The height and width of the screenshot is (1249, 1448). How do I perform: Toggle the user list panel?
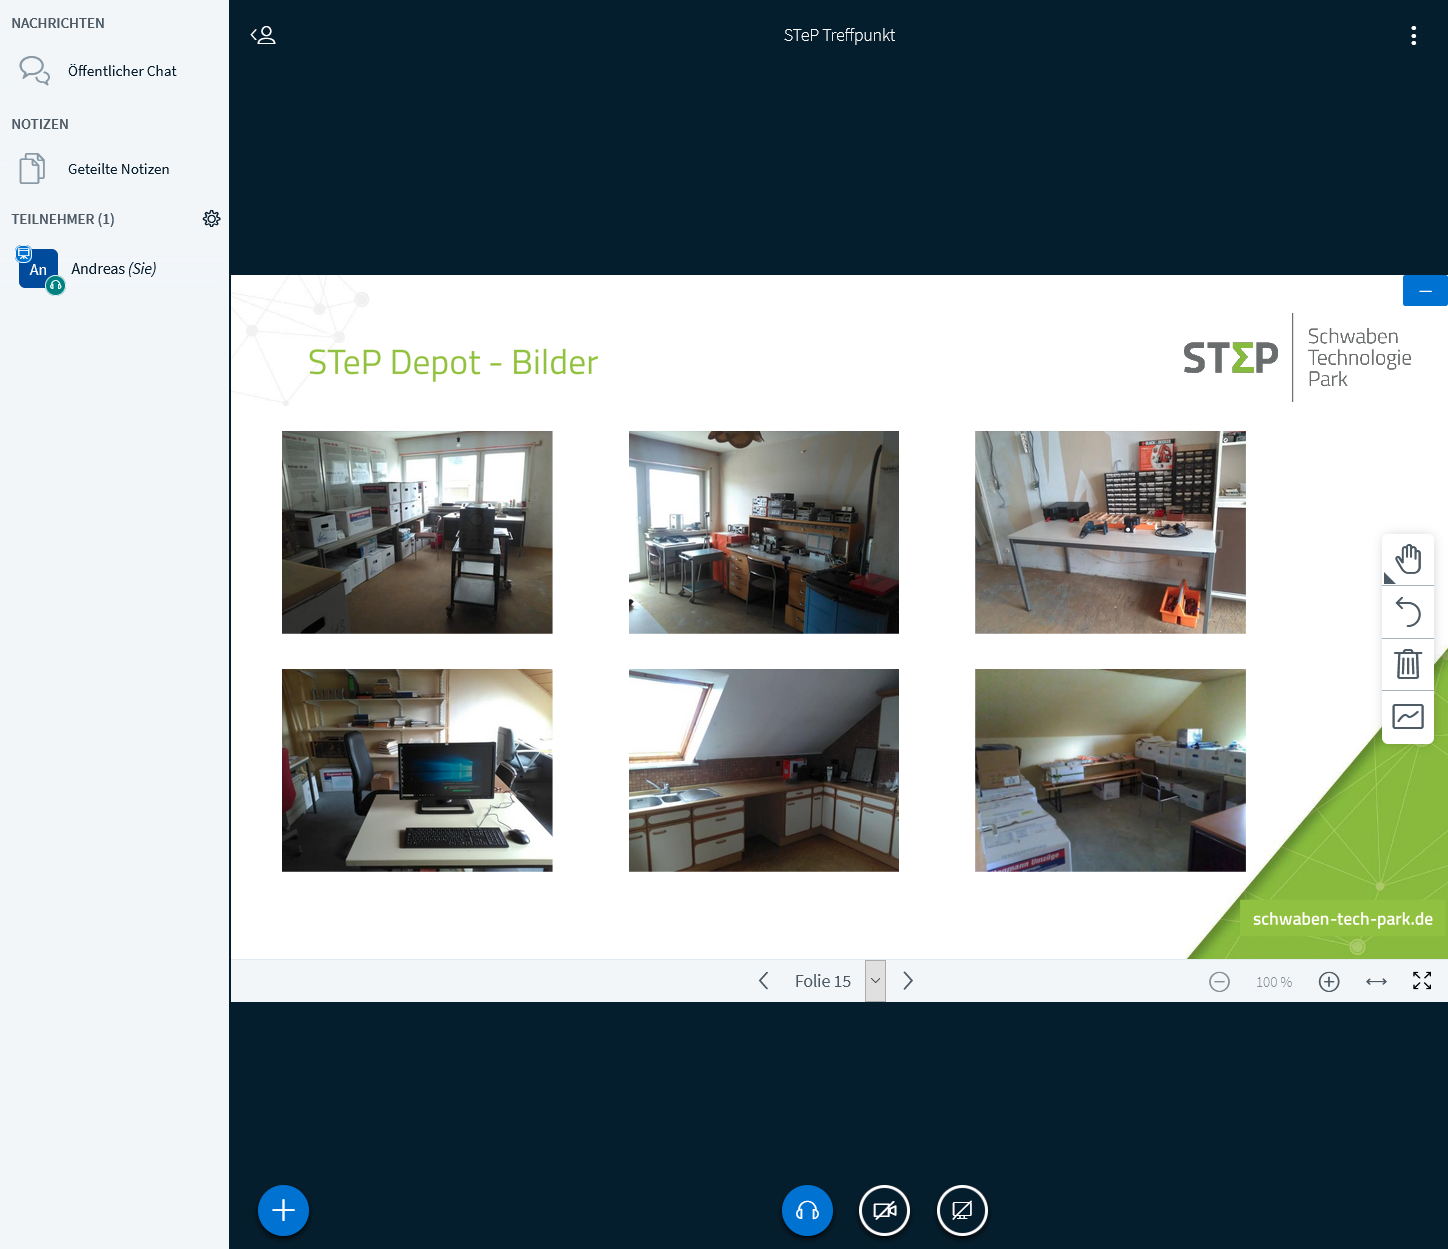coord(263,36)
